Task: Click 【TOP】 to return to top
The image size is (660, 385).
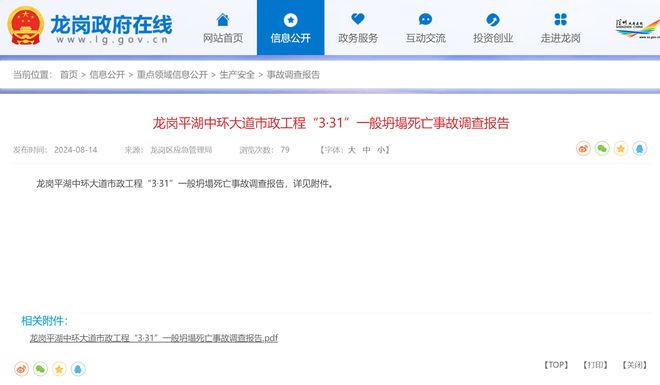Action: pyautogui.click(x=556, y=365)
